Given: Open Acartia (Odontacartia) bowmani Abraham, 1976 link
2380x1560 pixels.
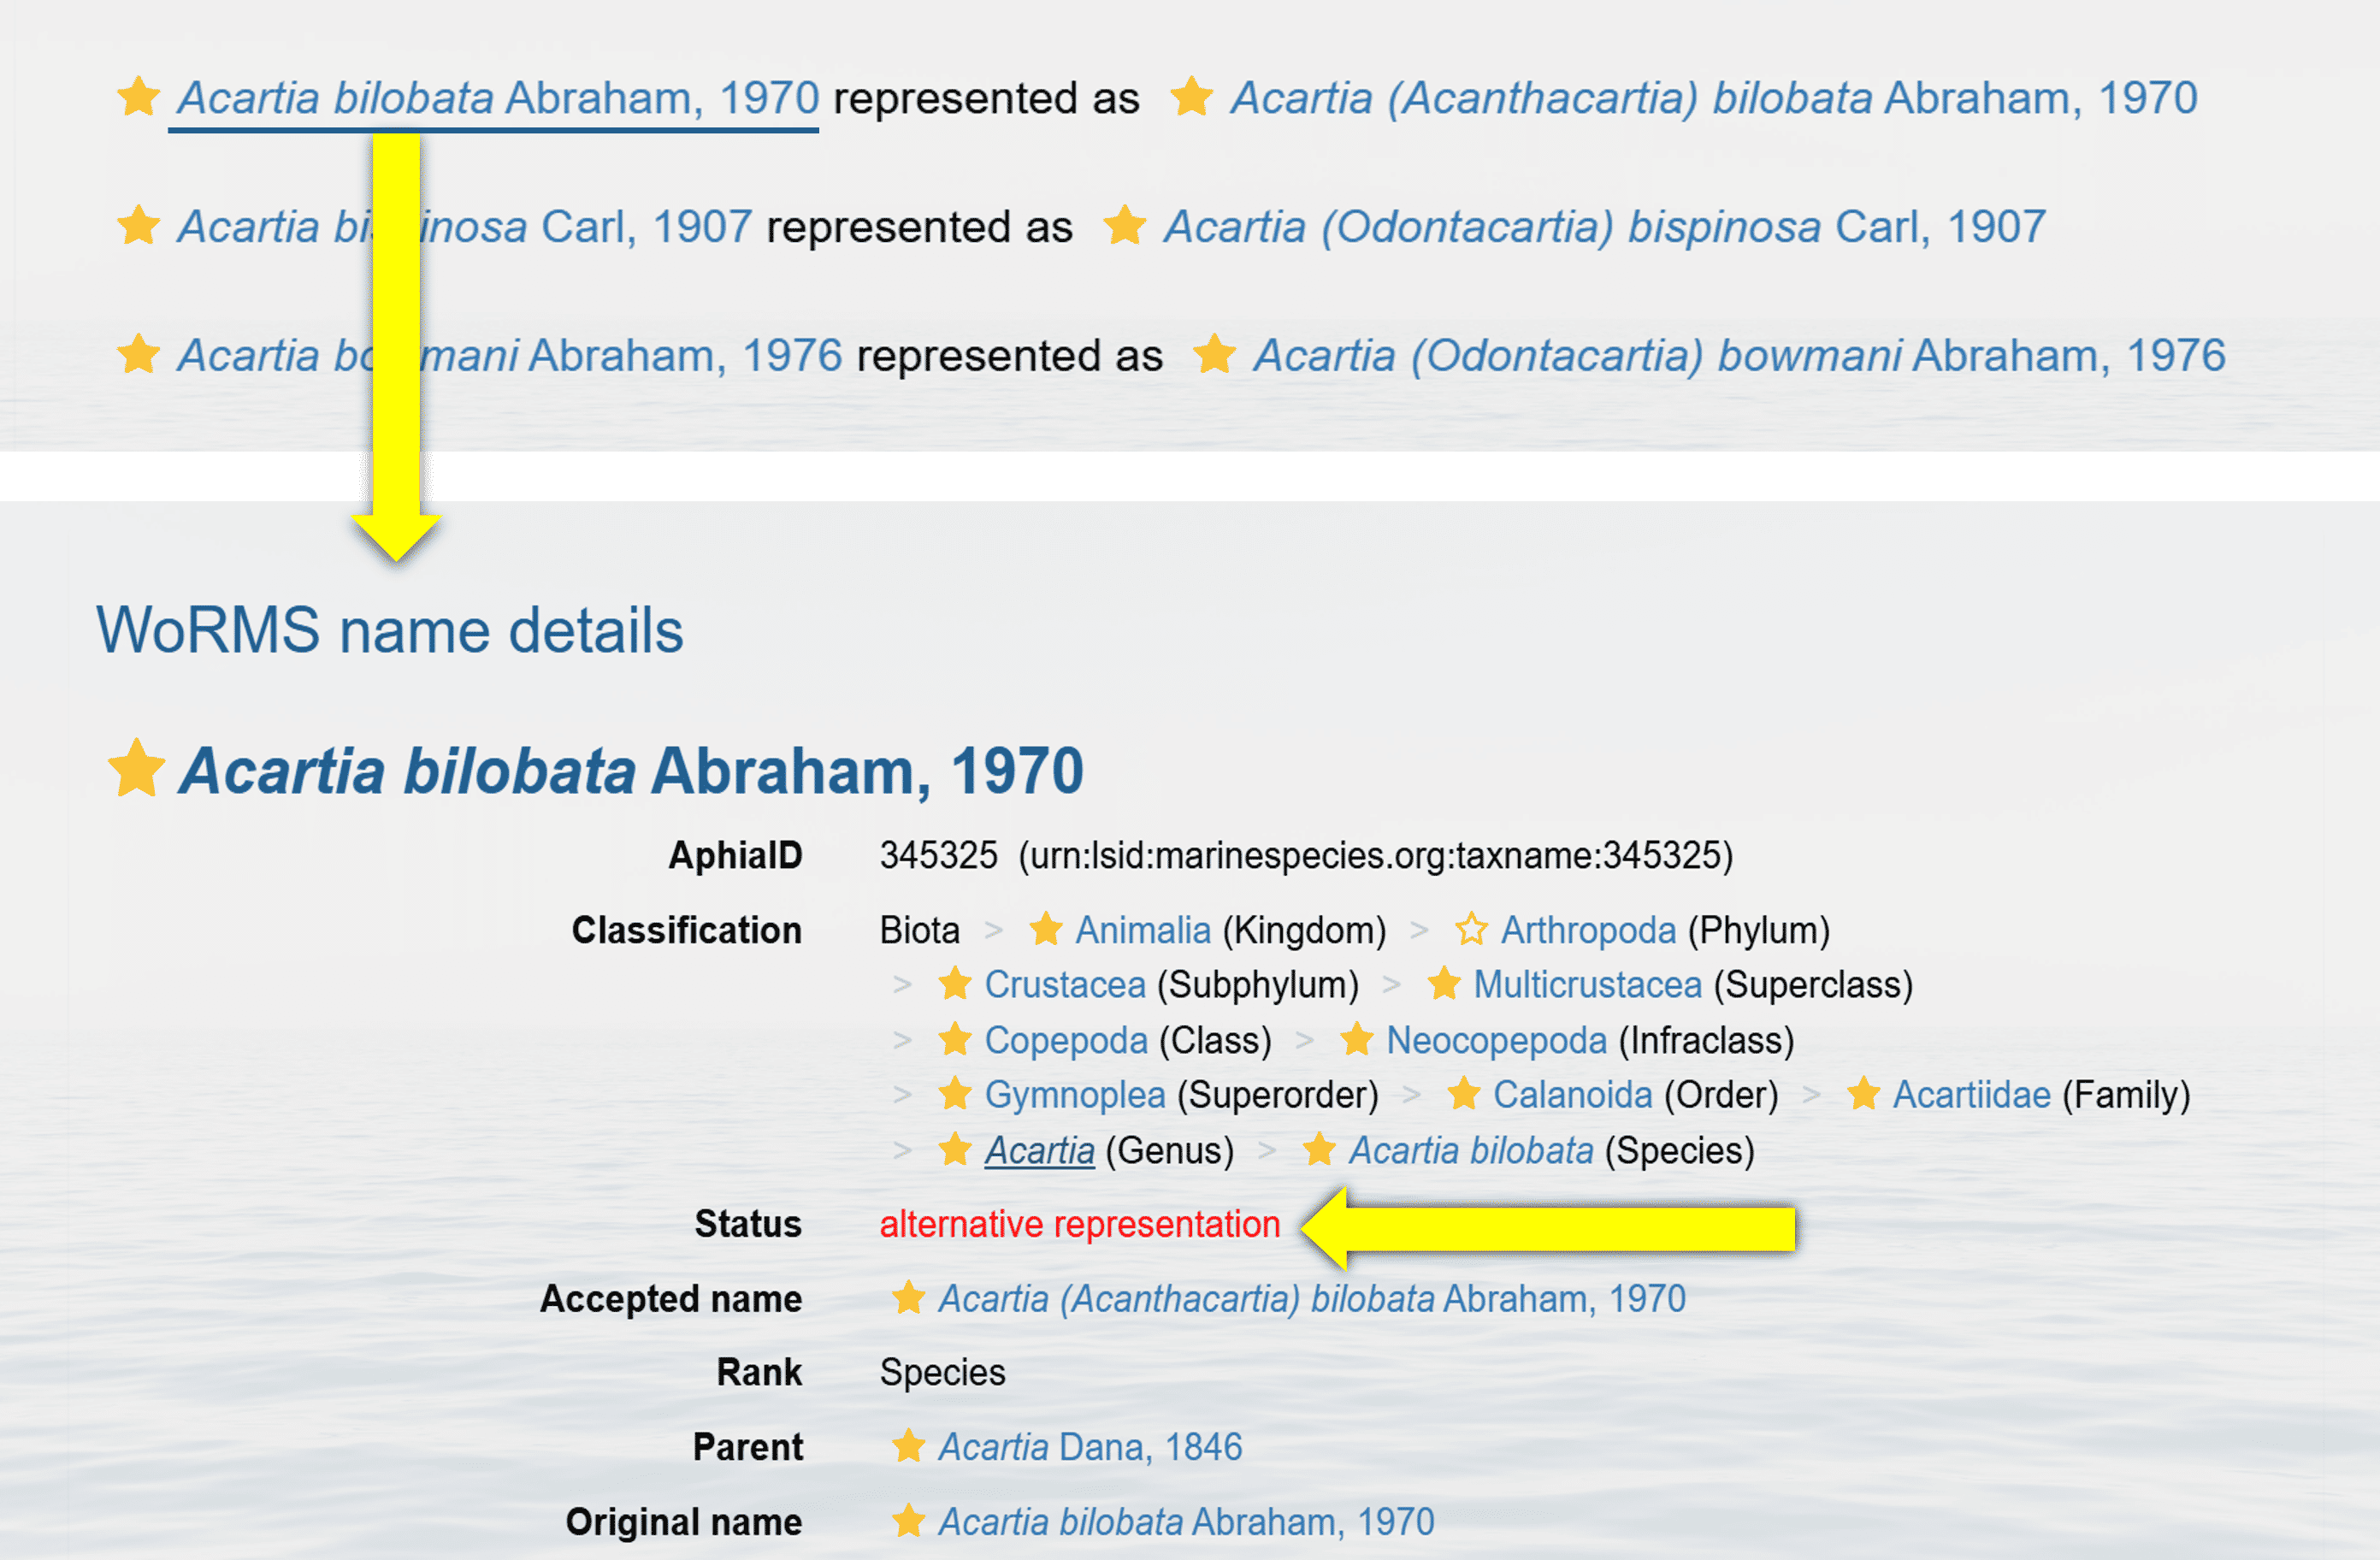Looking at the screenshot, I should pyautogui.click(x=1739, y=355).
